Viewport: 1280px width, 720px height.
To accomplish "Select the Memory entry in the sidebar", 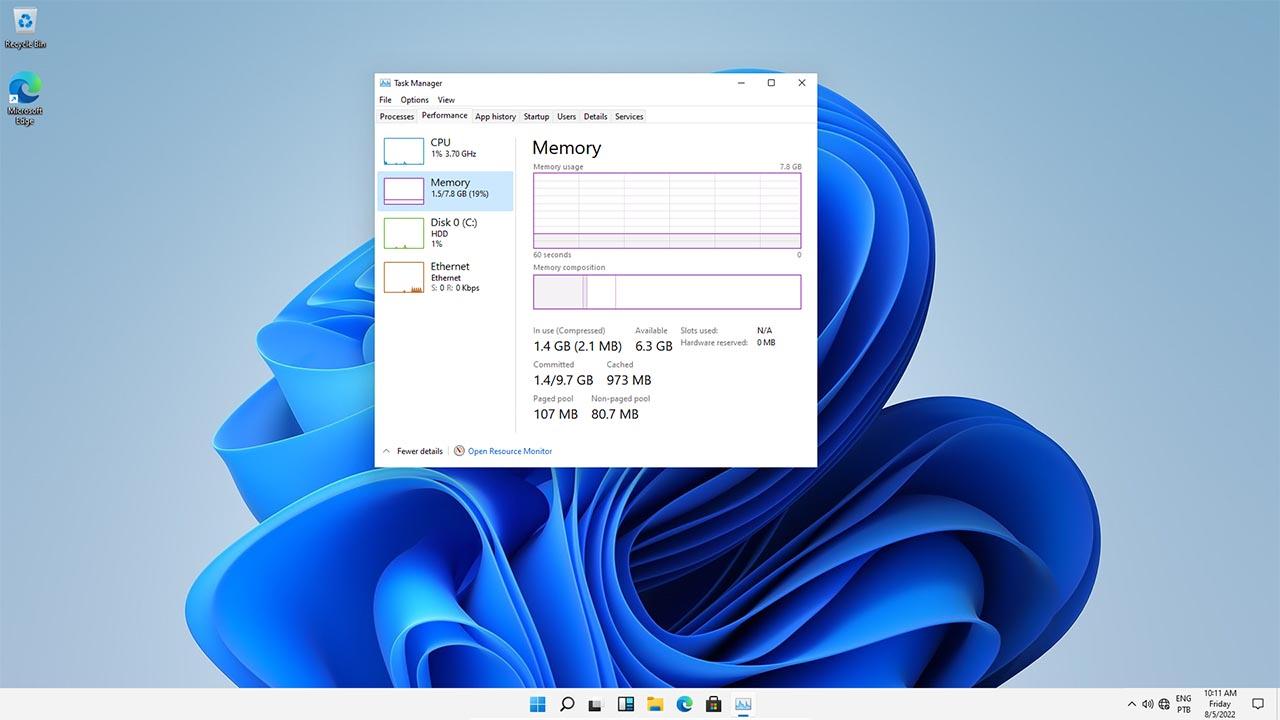I will 445,190.
